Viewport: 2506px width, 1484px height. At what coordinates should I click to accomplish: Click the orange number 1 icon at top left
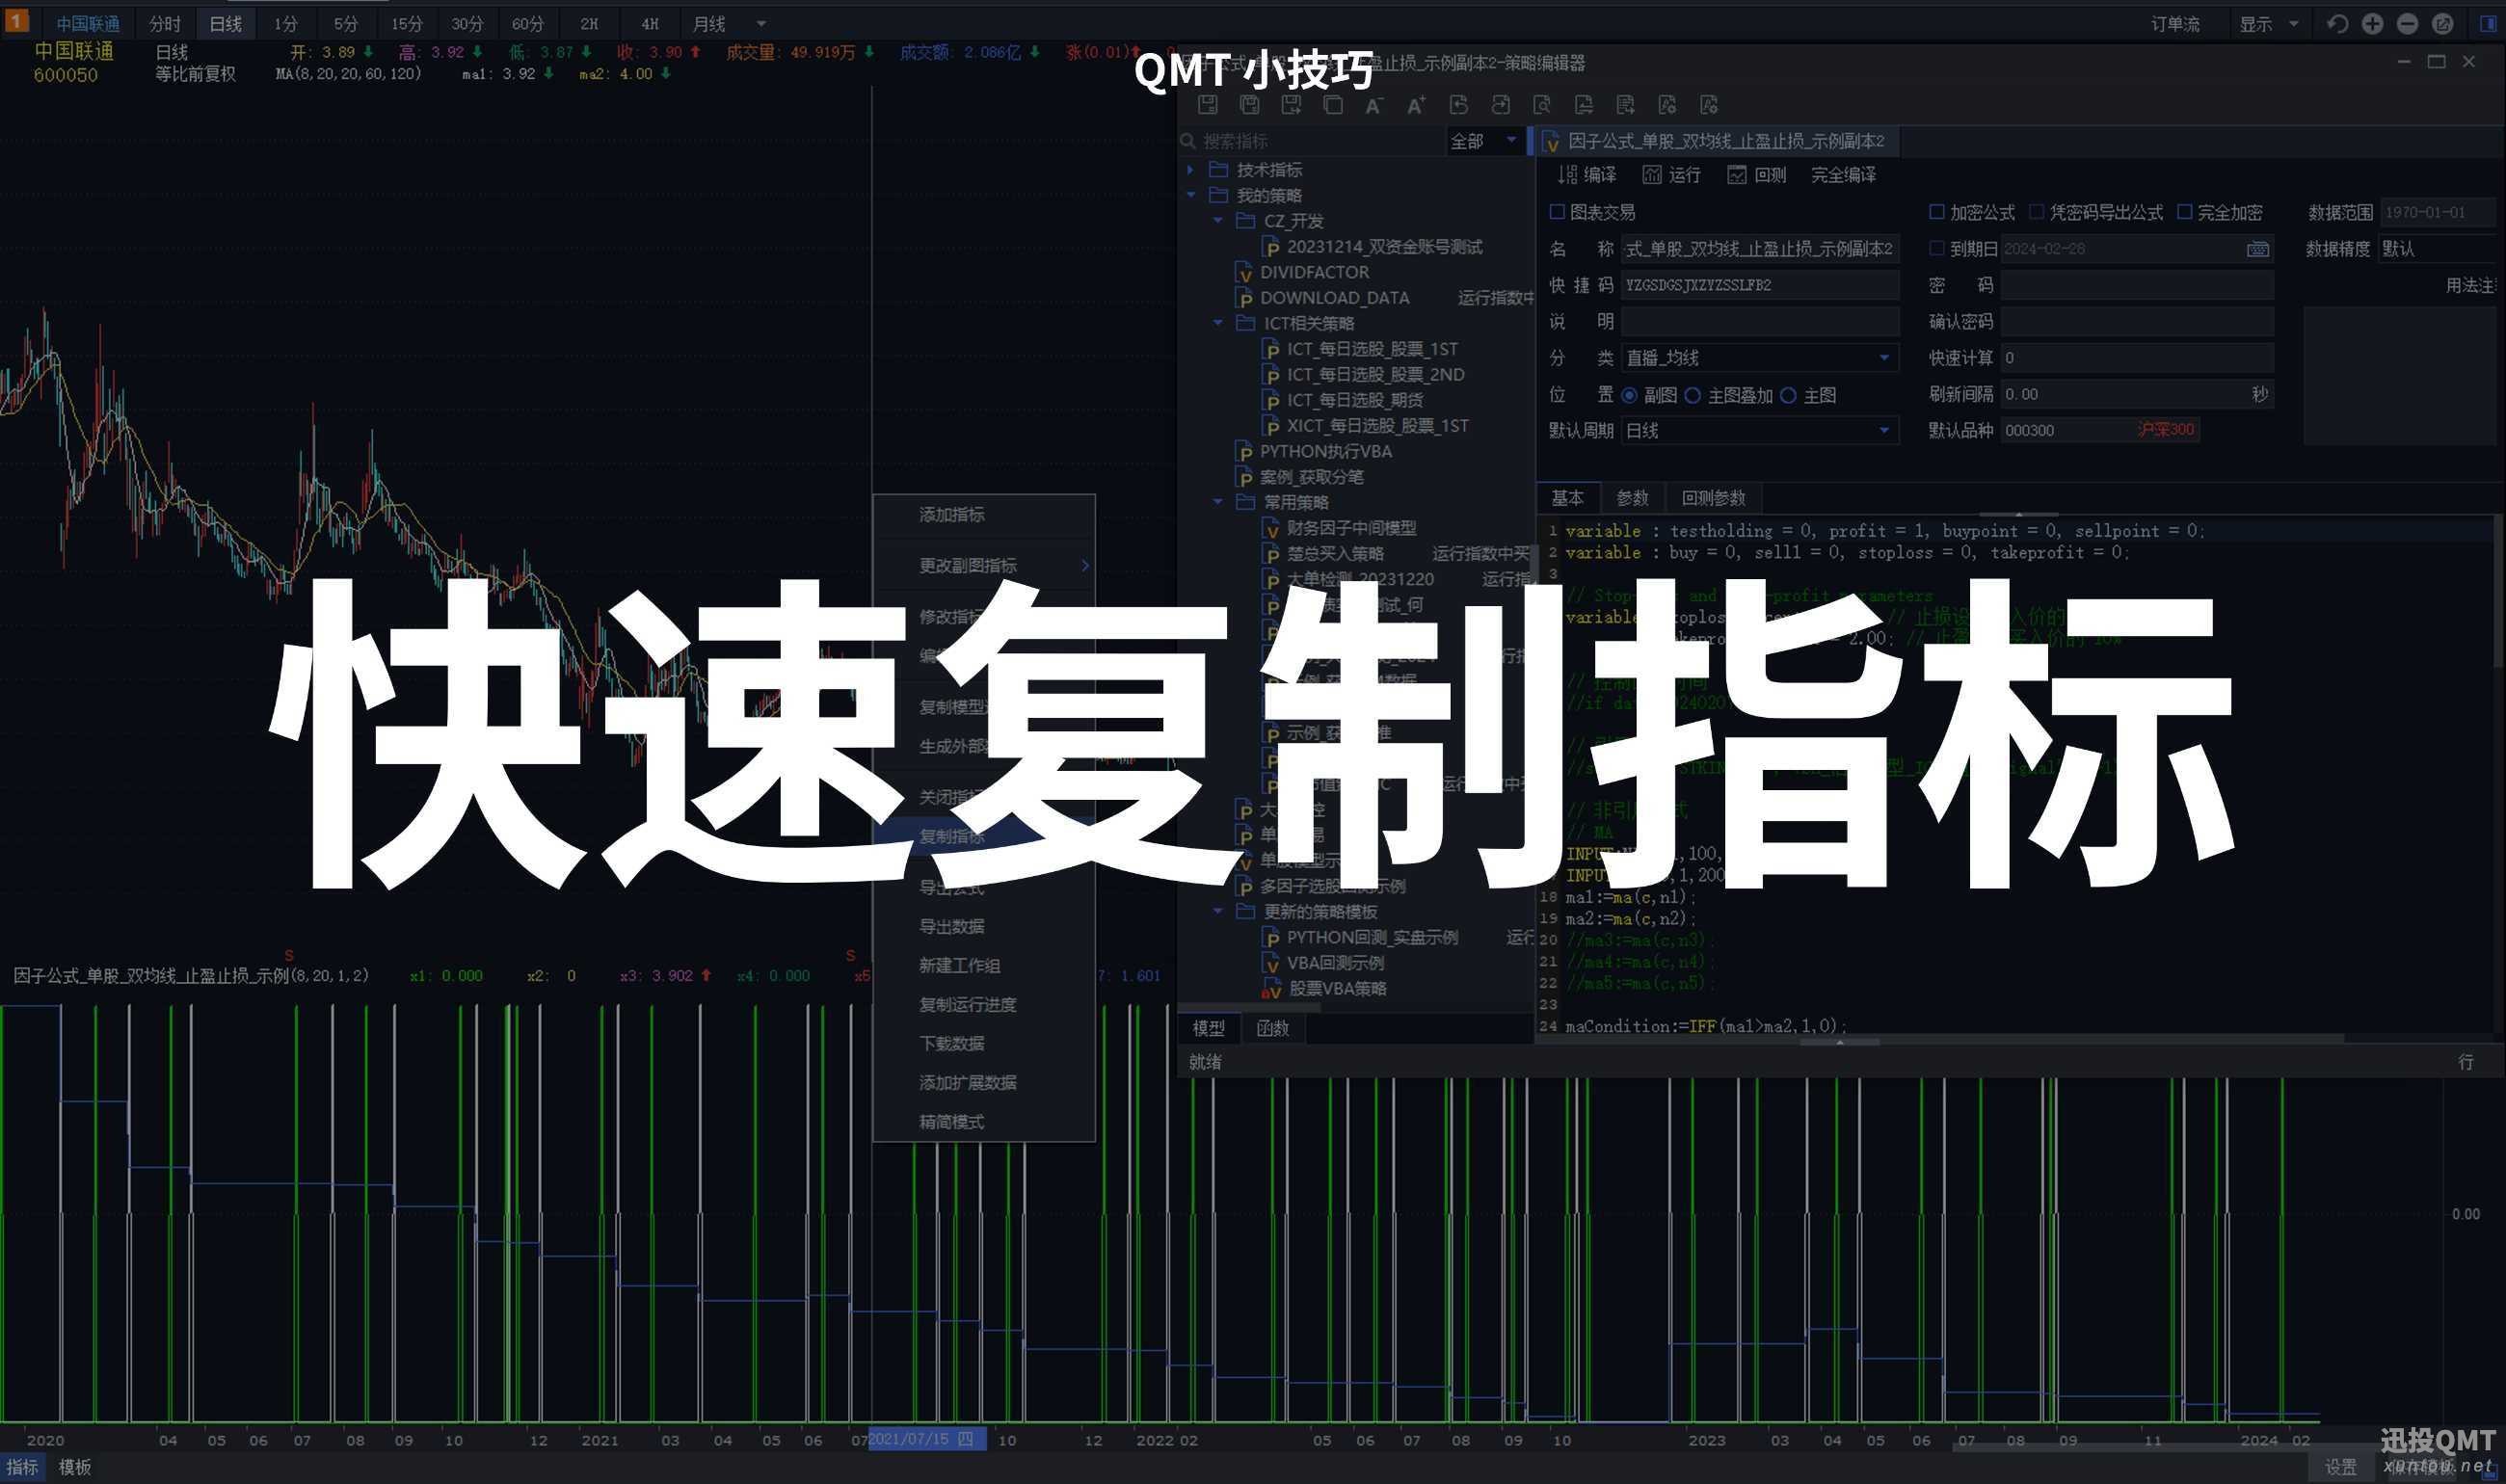(x=17, y=21)
